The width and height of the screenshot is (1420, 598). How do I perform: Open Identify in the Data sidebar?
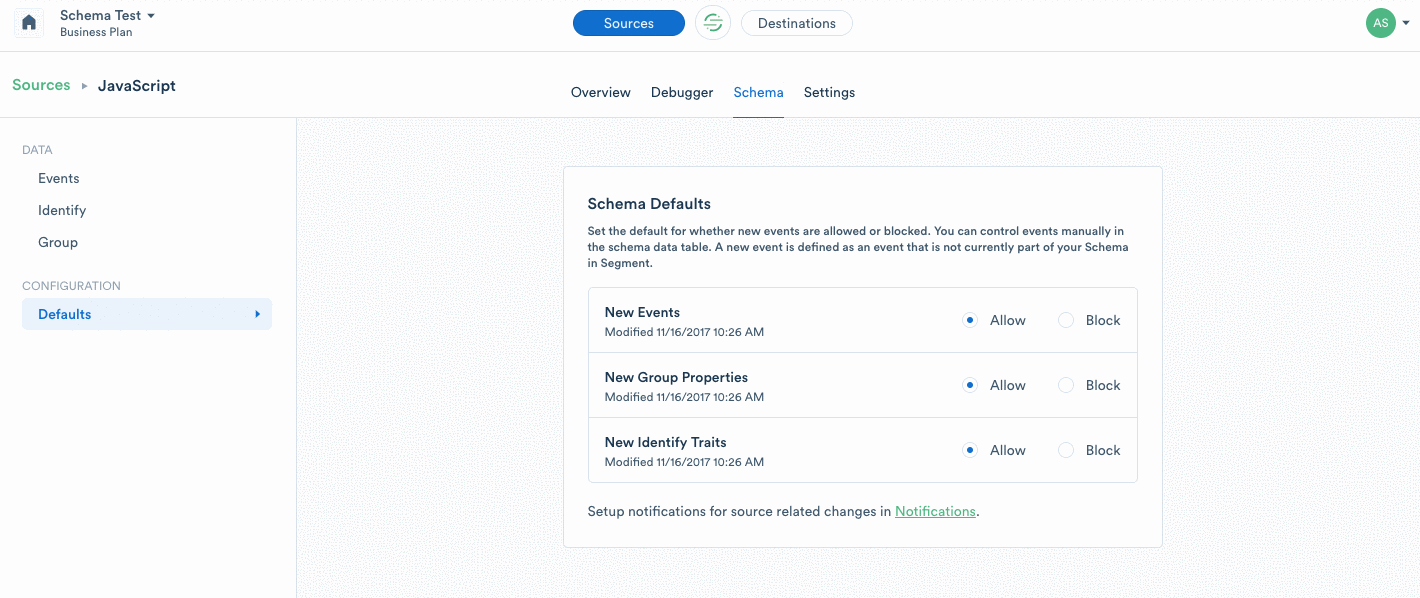click(x=62, y=210)
